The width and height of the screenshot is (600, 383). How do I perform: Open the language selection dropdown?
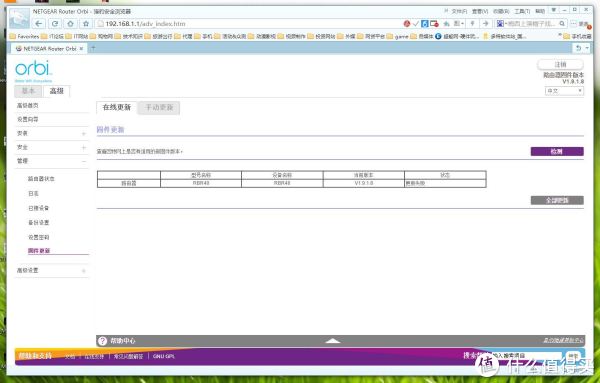pyautogui.click(x=564, y=91)
